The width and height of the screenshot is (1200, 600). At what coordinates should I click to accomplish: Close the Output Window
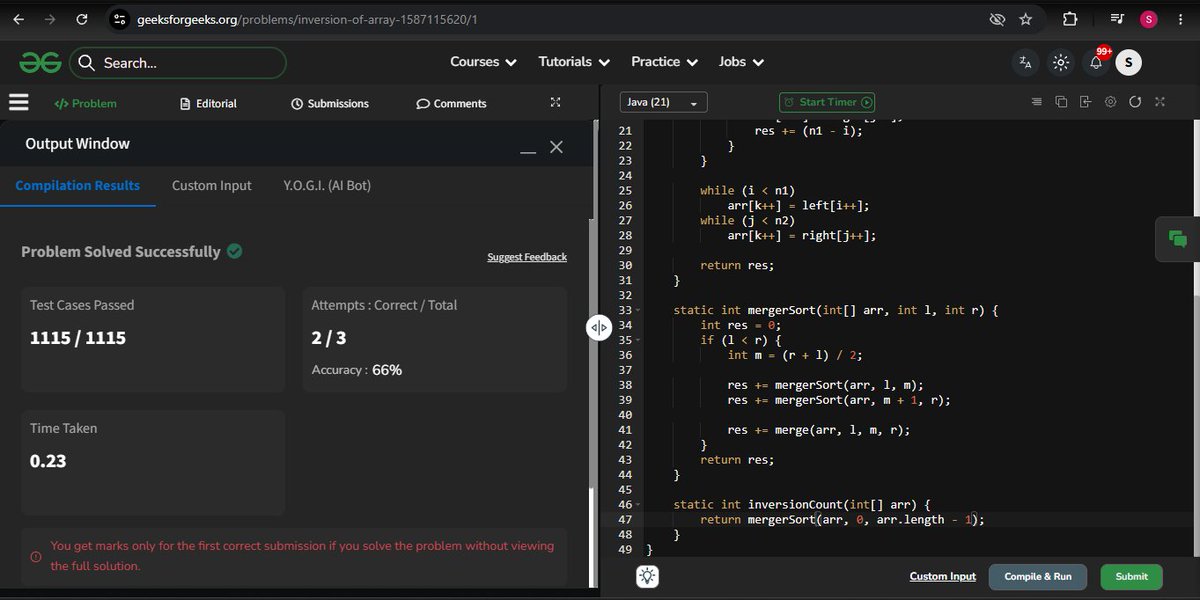tap(557, 147)
